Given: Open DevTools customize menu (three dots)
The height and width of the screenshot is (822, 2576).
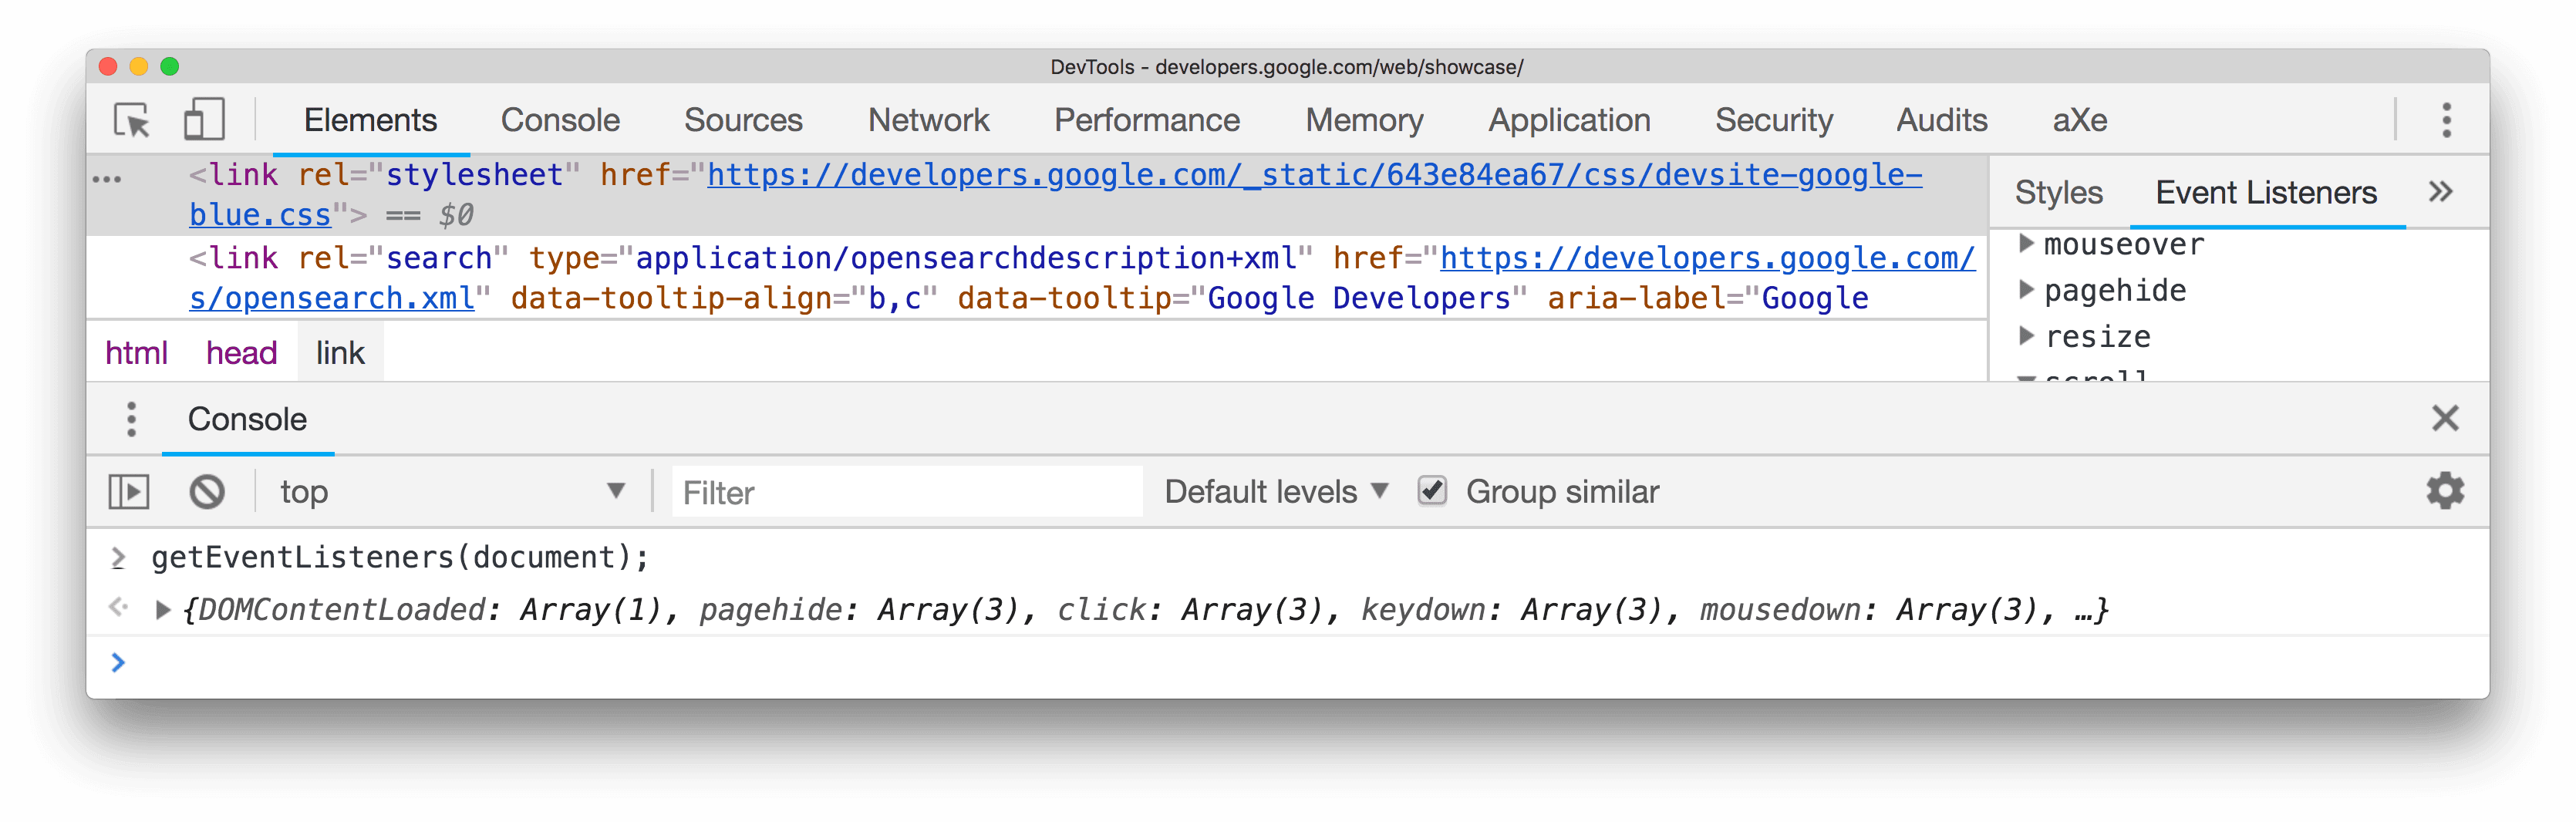Looking at the screenshot, I should point(2447,120).
